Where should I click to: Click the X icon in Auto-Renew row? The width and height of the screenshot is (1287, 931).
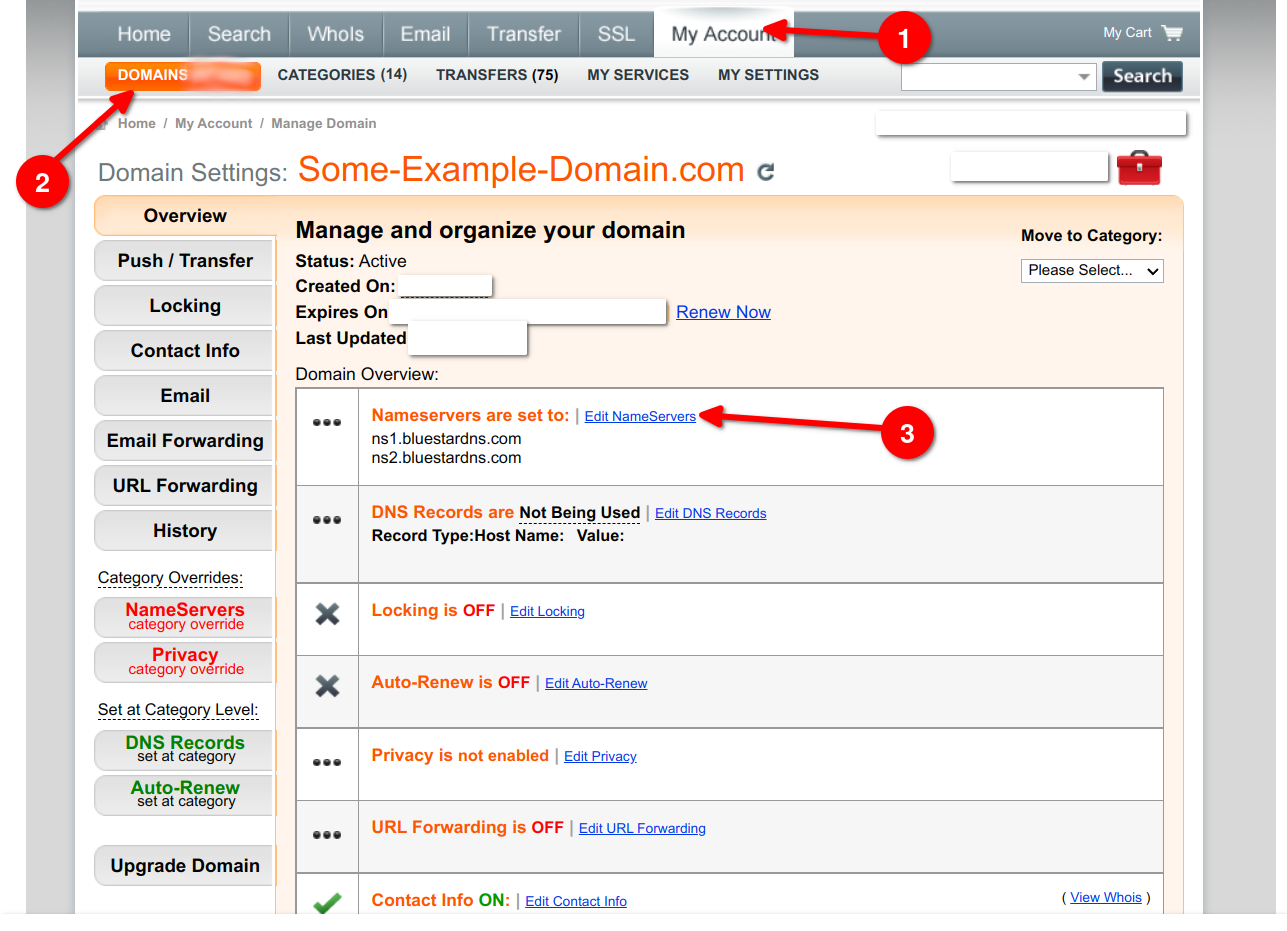point(327,686)
